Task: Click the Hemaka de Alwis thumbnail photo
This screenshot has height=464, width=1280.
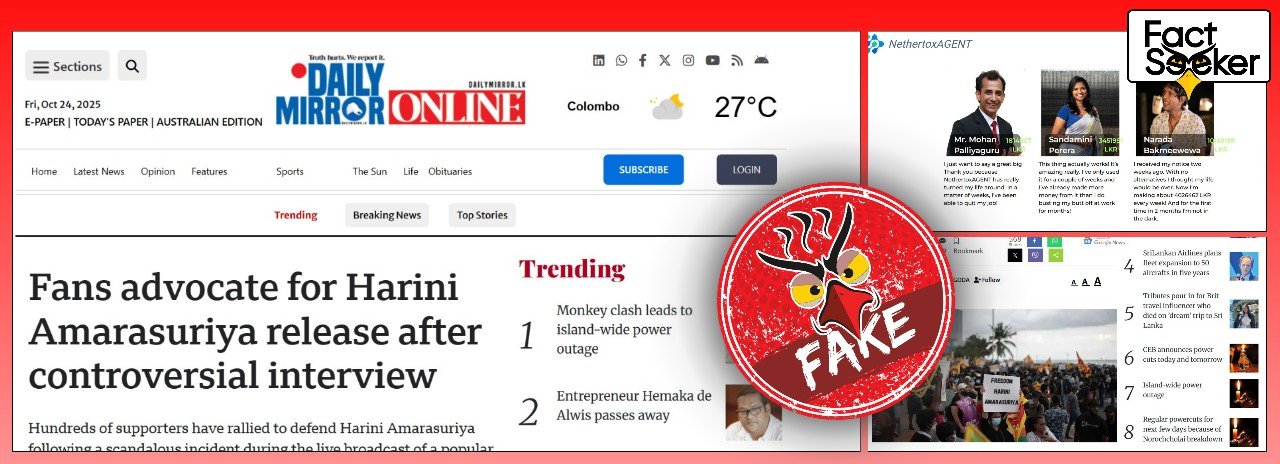Action: (753, 412)
